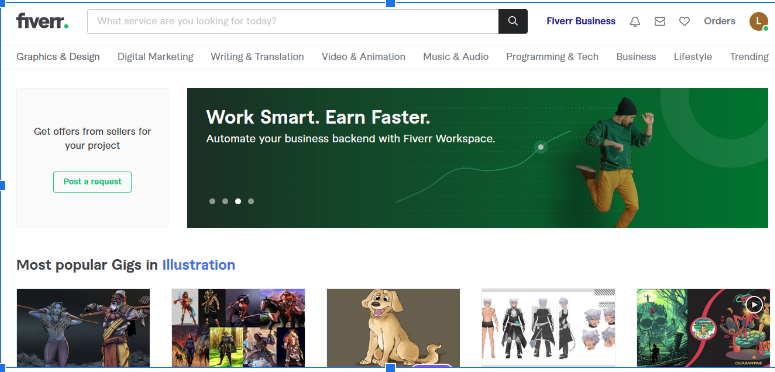Viewport: 775px width, 372px height.
Task: Open the Illustration category link
Action: [x=199, y=265]
